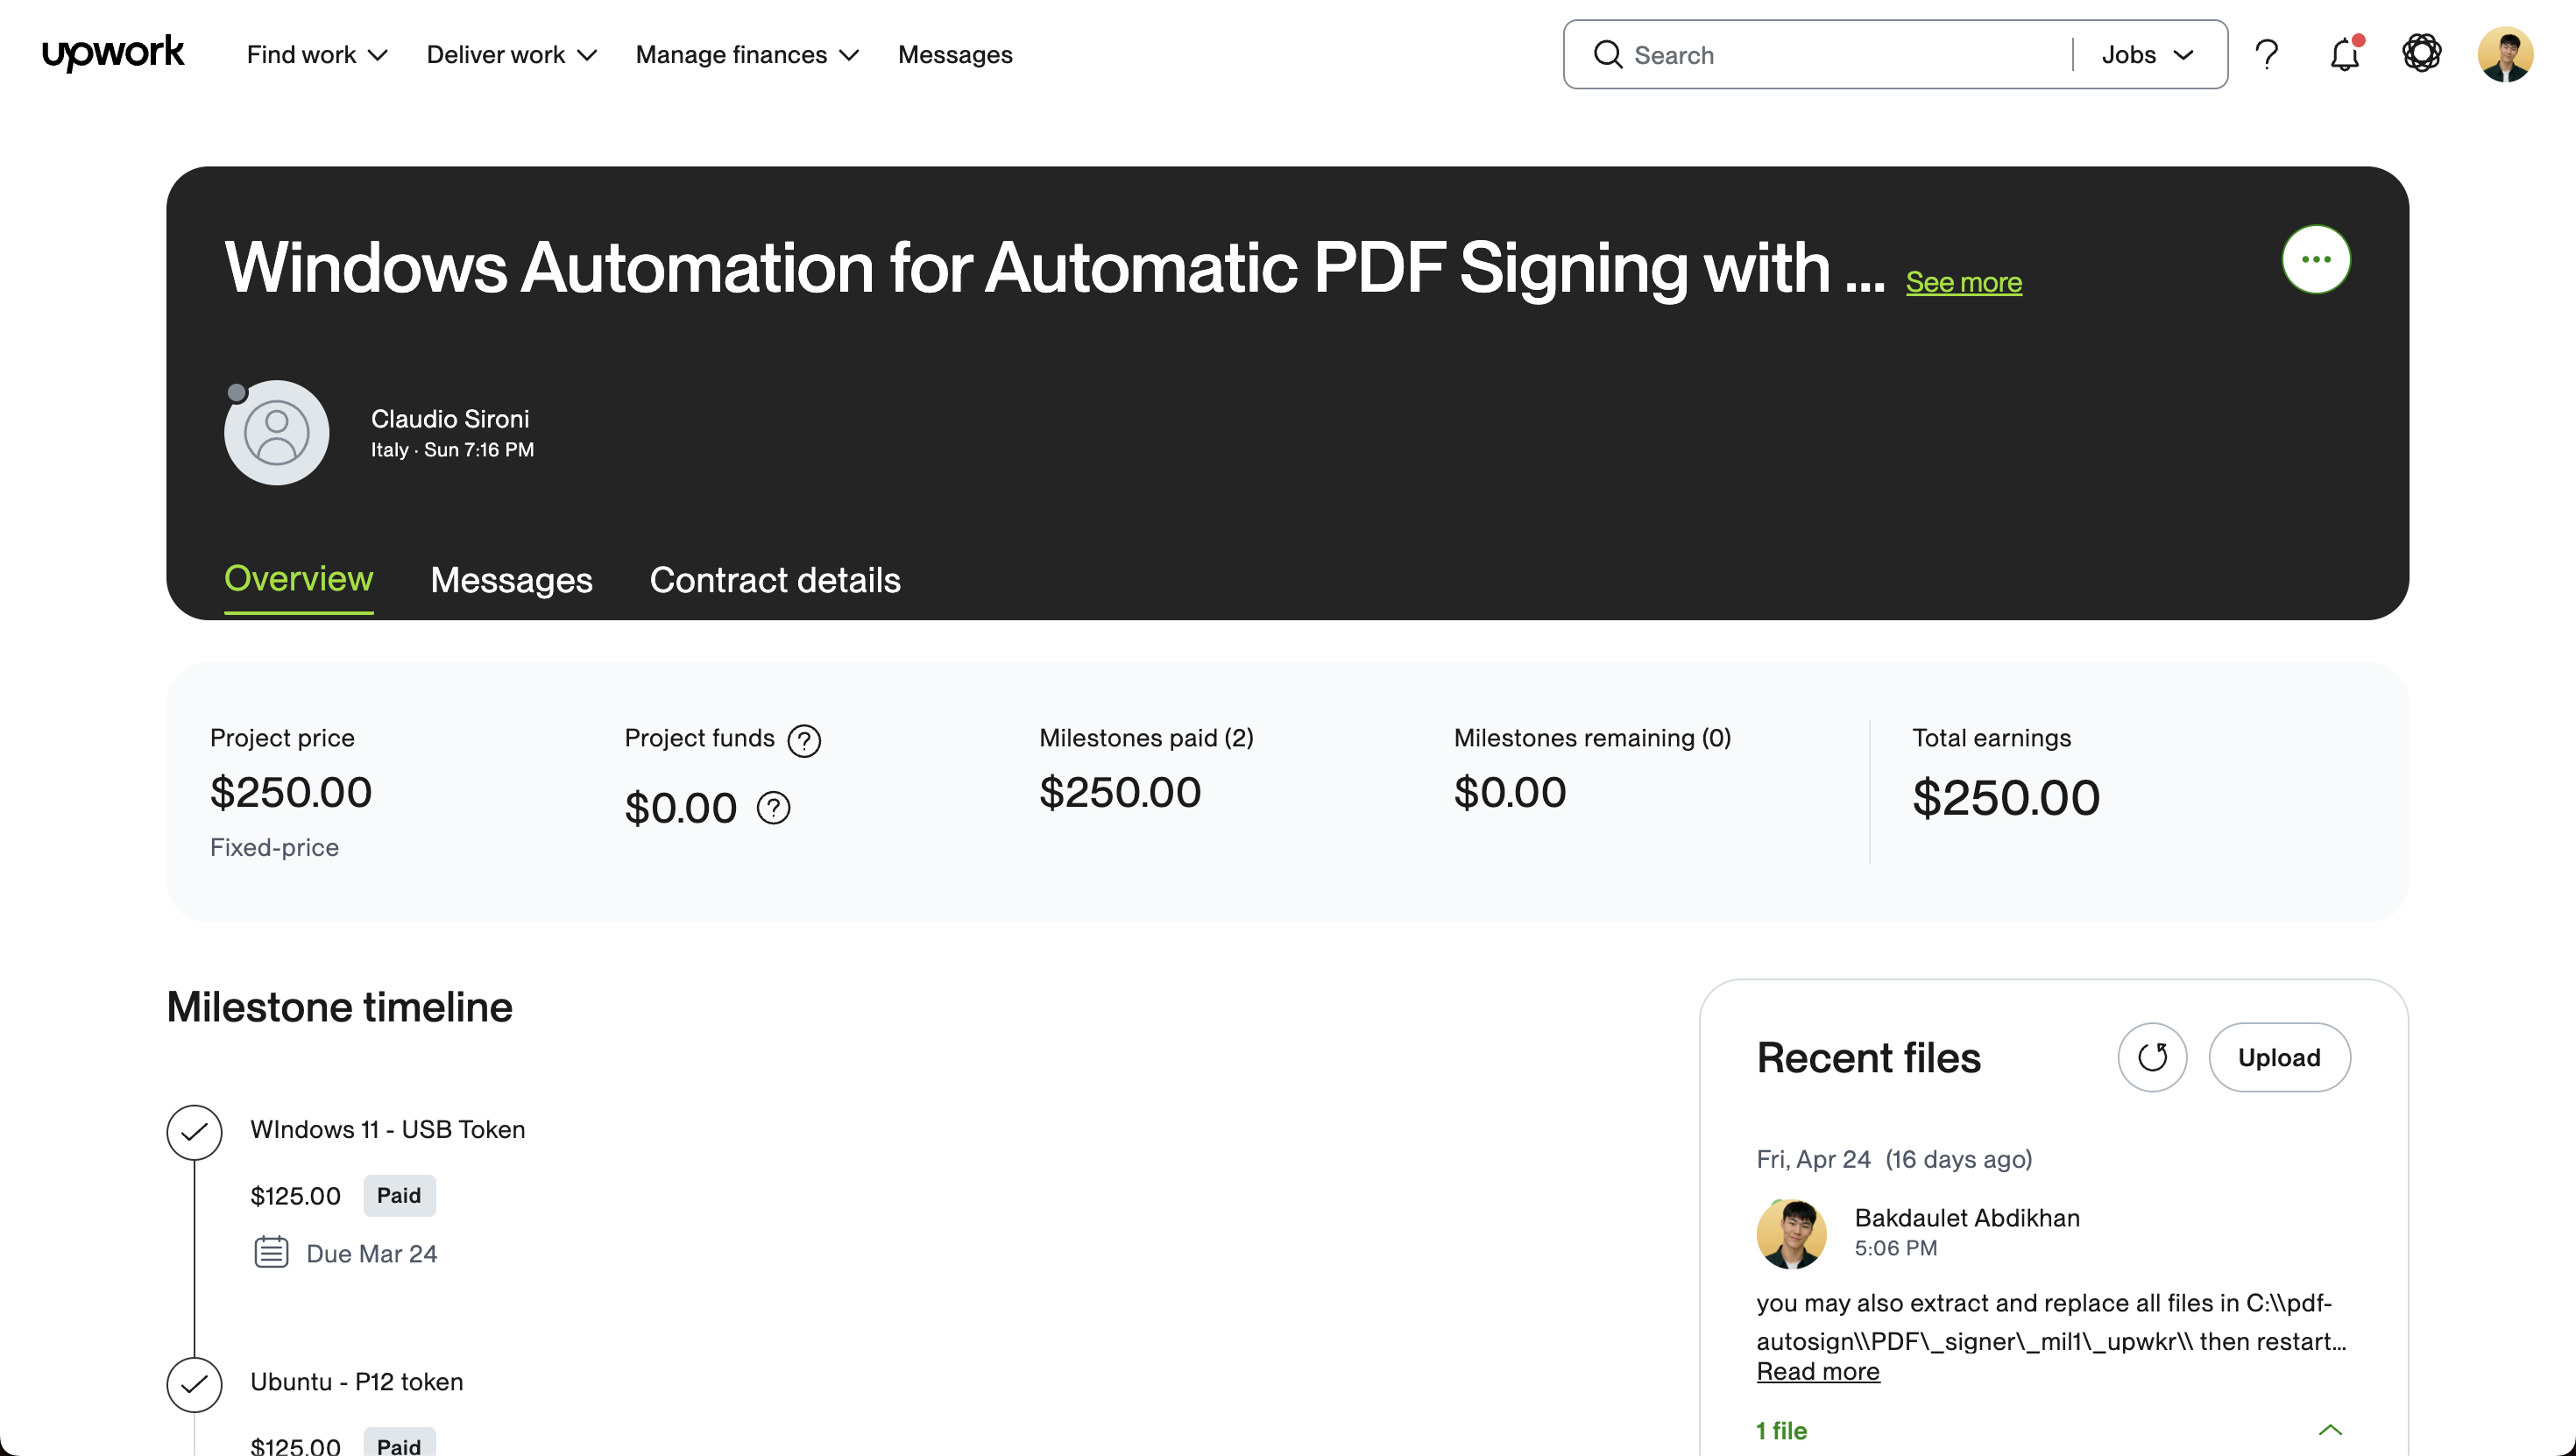Click Claudio Sironi's avatar placeholder
Viewport: 2576px width, 1456px height.
(x=276, y=432)
